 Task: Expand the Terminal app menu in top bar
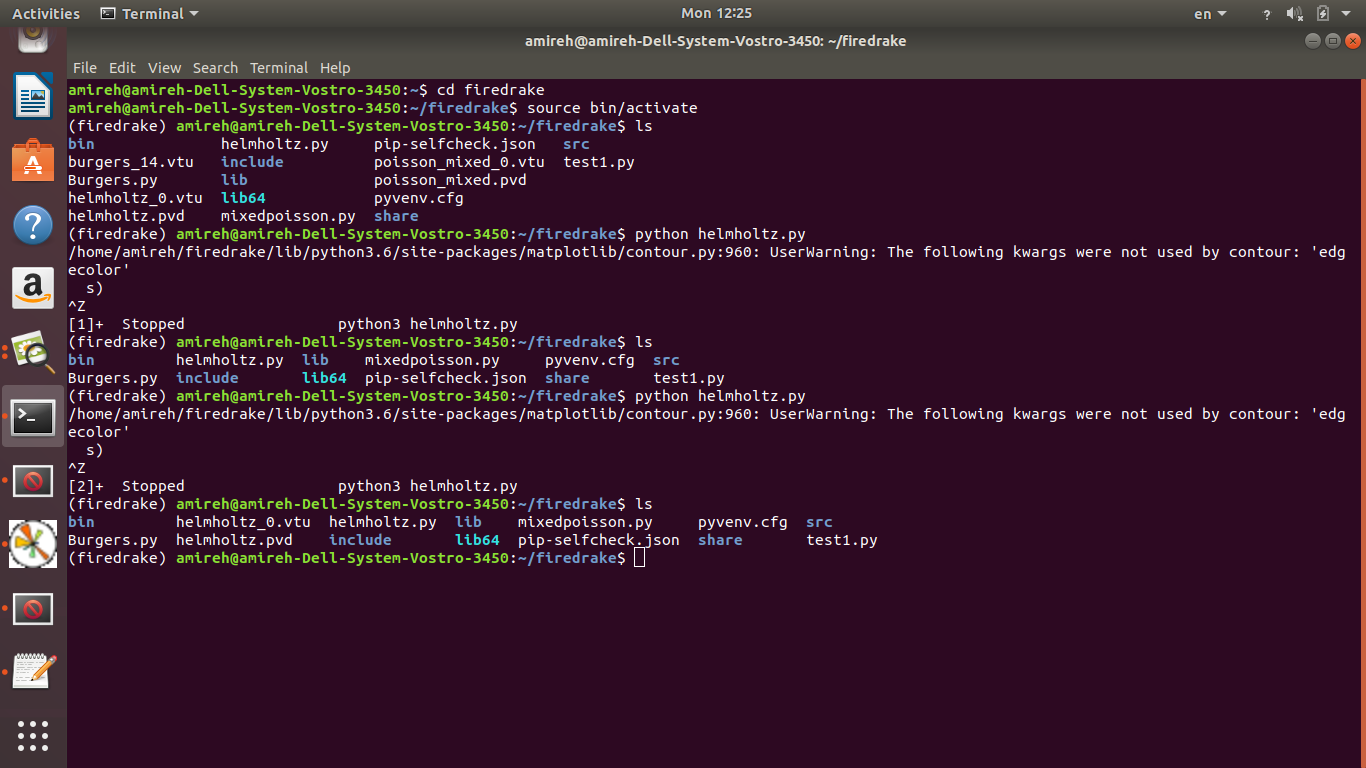click(150, 14)
